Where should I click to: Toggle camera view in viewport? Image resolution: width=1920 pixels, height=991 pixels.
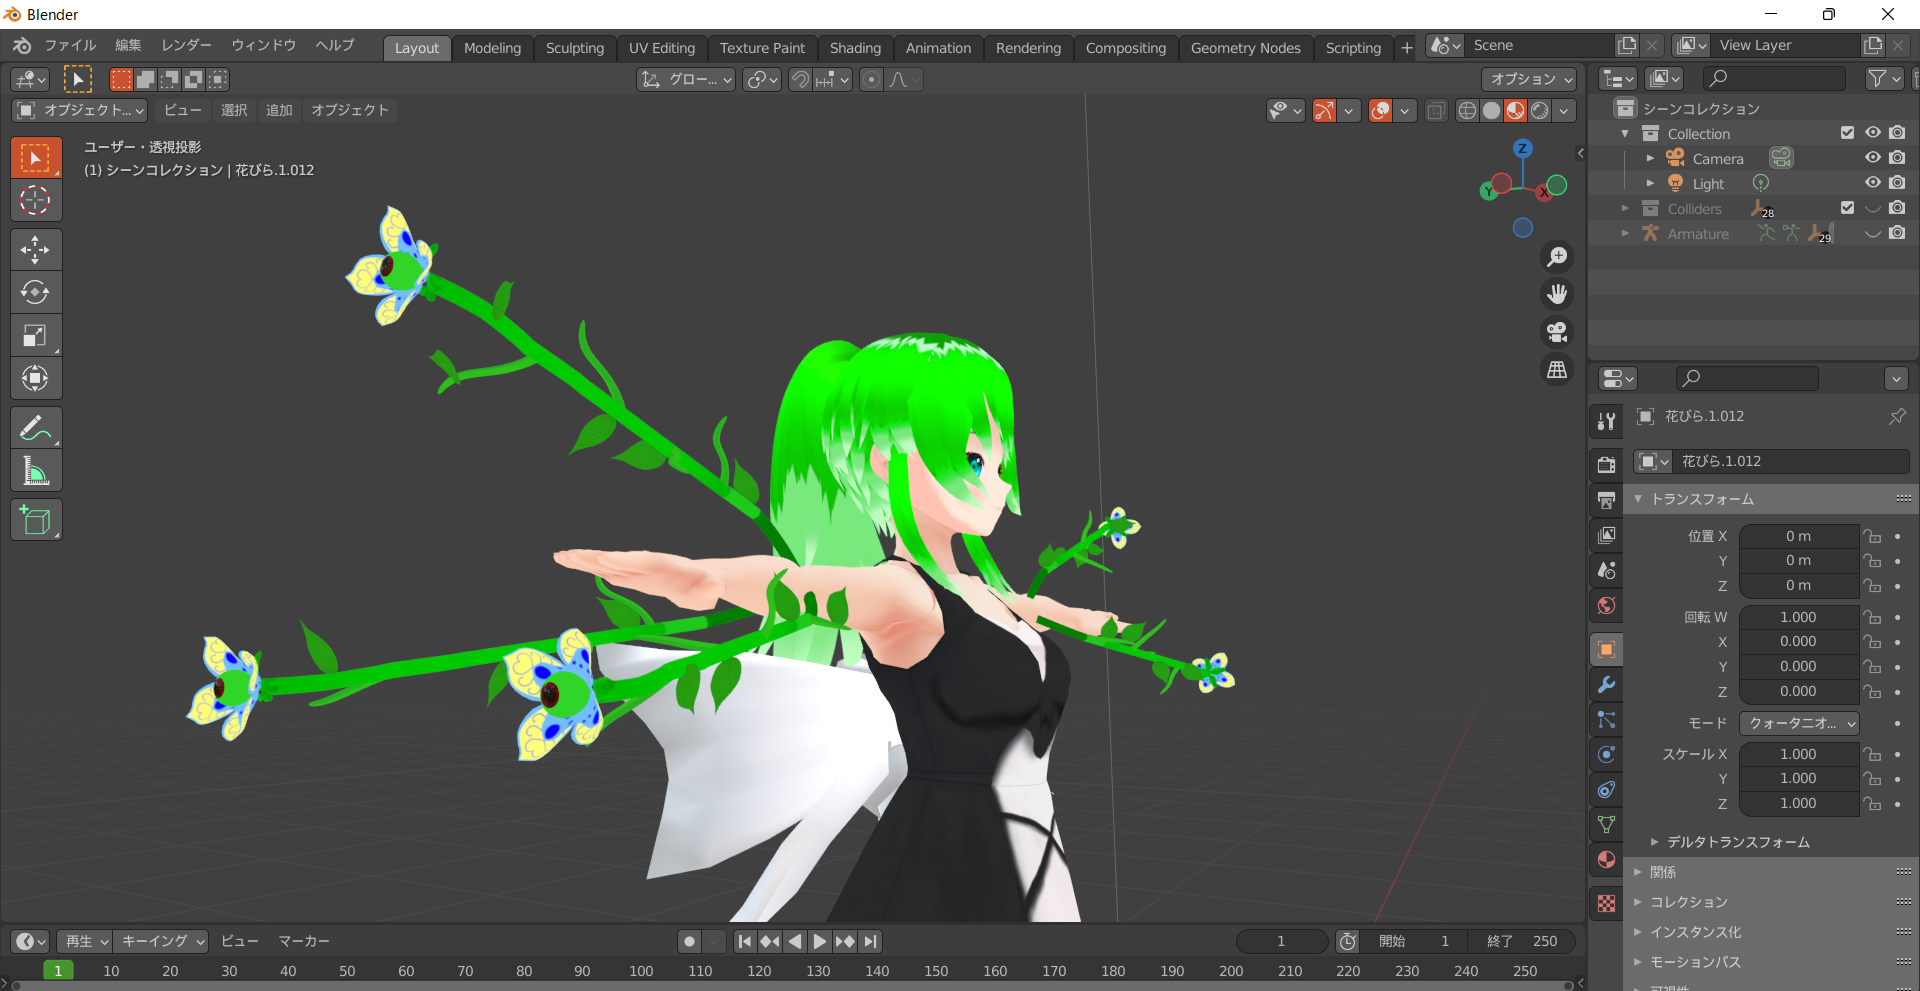[x=1557, y=332]
